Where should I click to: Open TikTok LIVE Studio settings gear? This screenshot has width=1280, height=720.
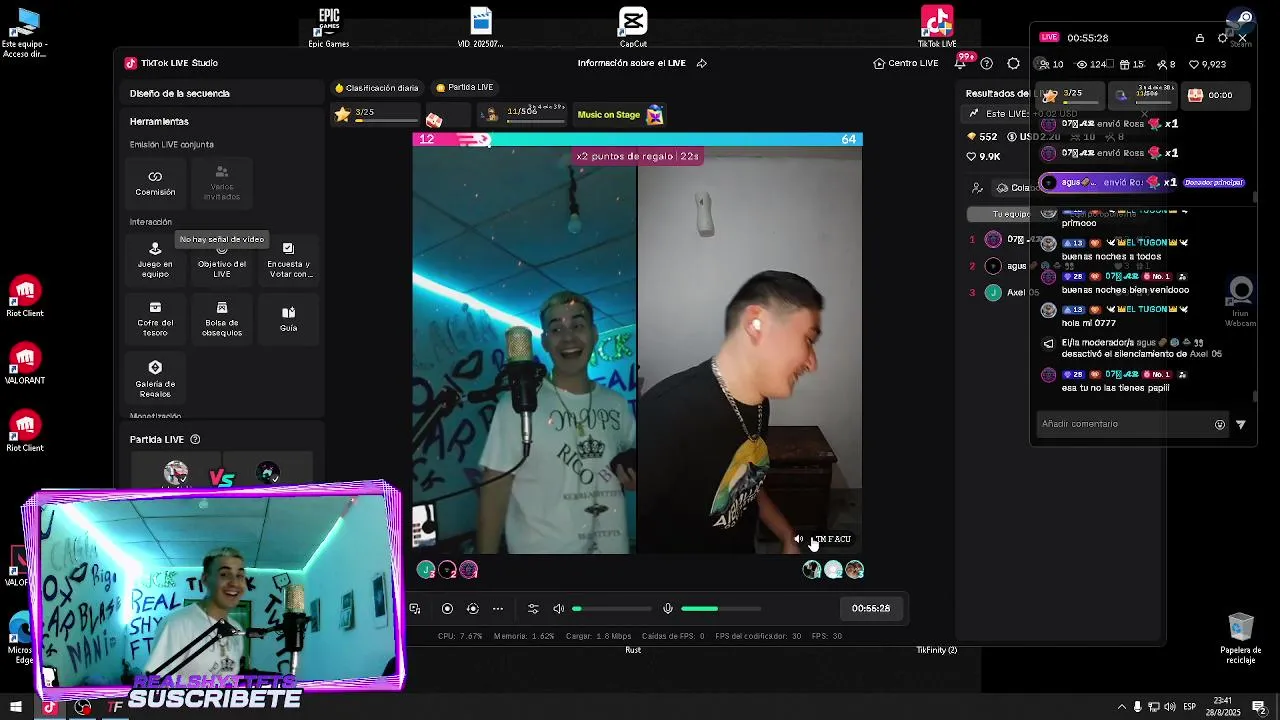[x=1014, y=63]
